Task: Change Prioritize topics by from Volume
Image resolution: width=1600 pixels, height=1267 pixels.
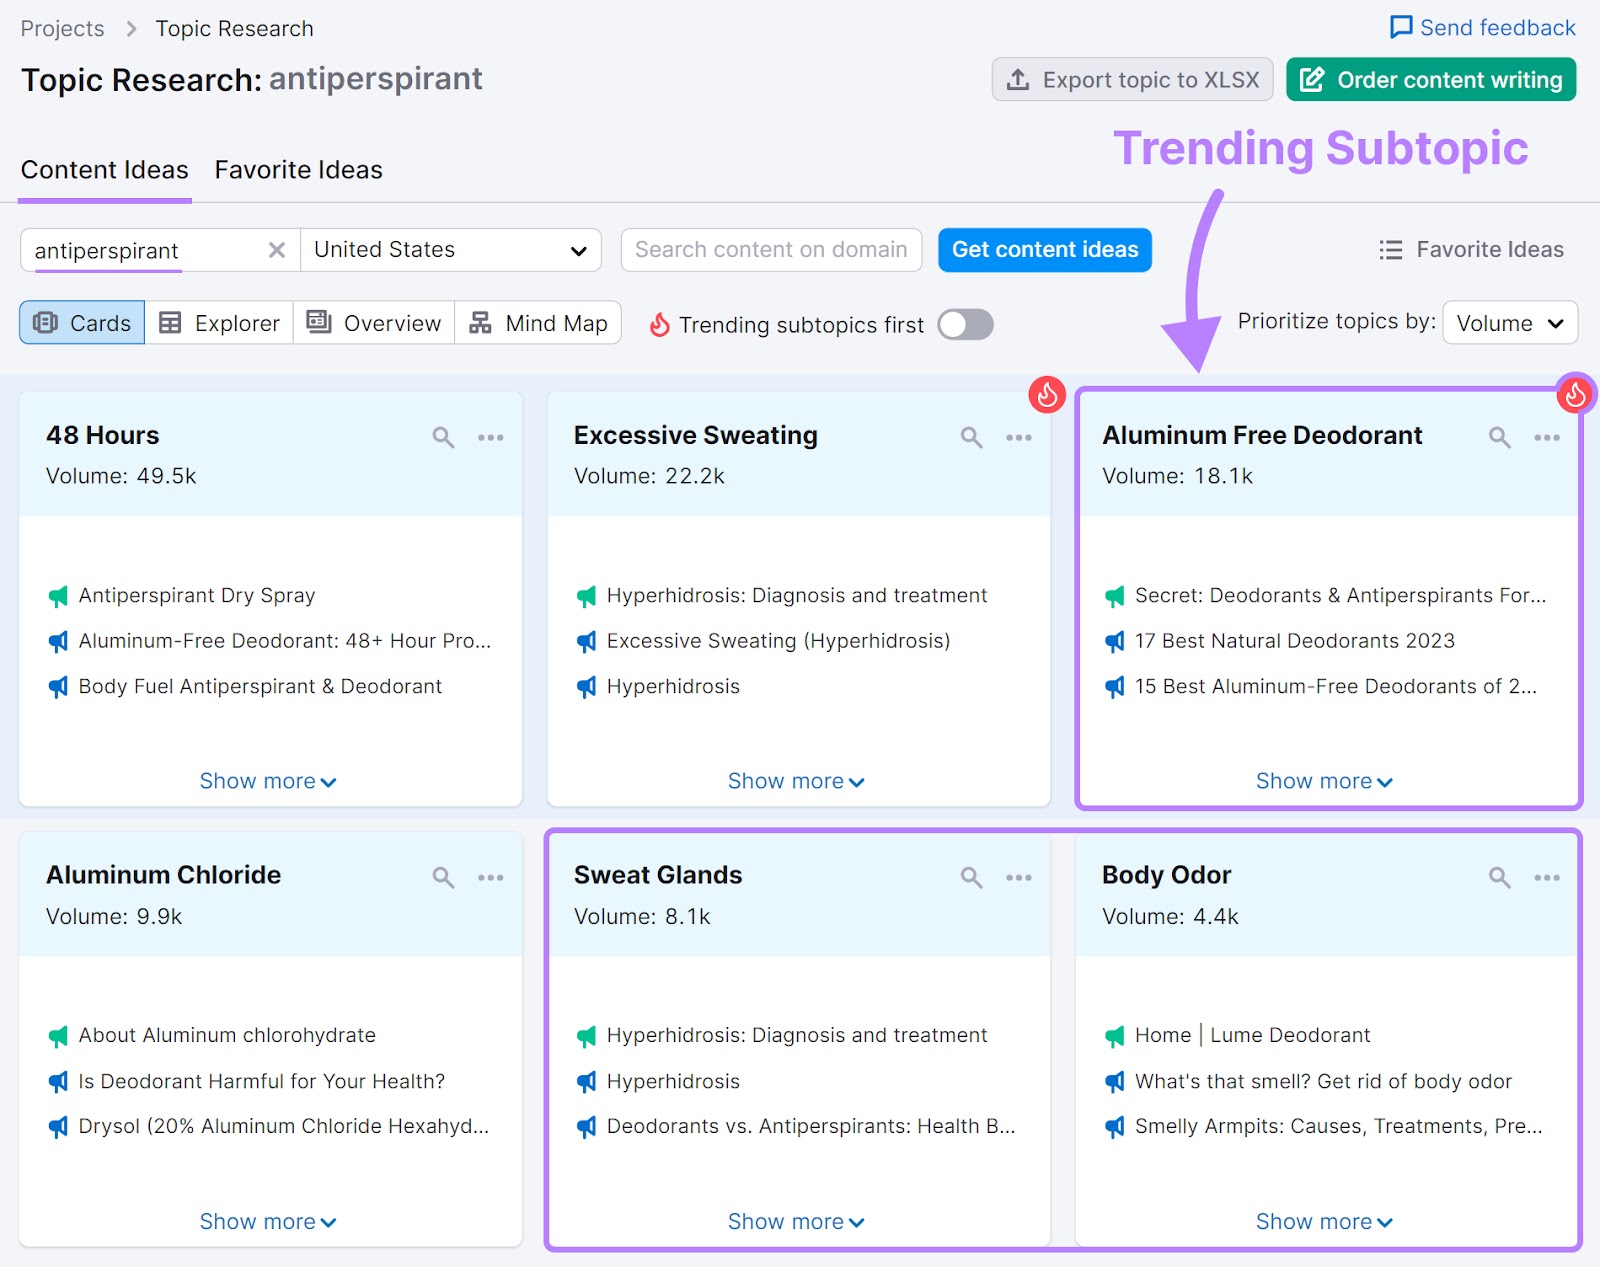Action: pyautogui.click(x=1509, y=323)
